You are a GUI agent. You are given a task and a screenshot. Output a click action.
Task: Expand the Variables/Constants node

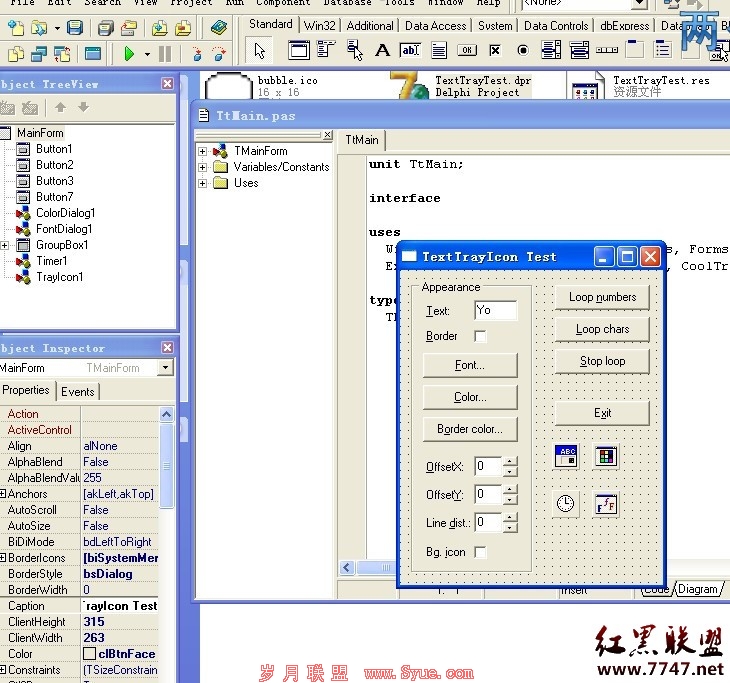(x=203, y=167)
